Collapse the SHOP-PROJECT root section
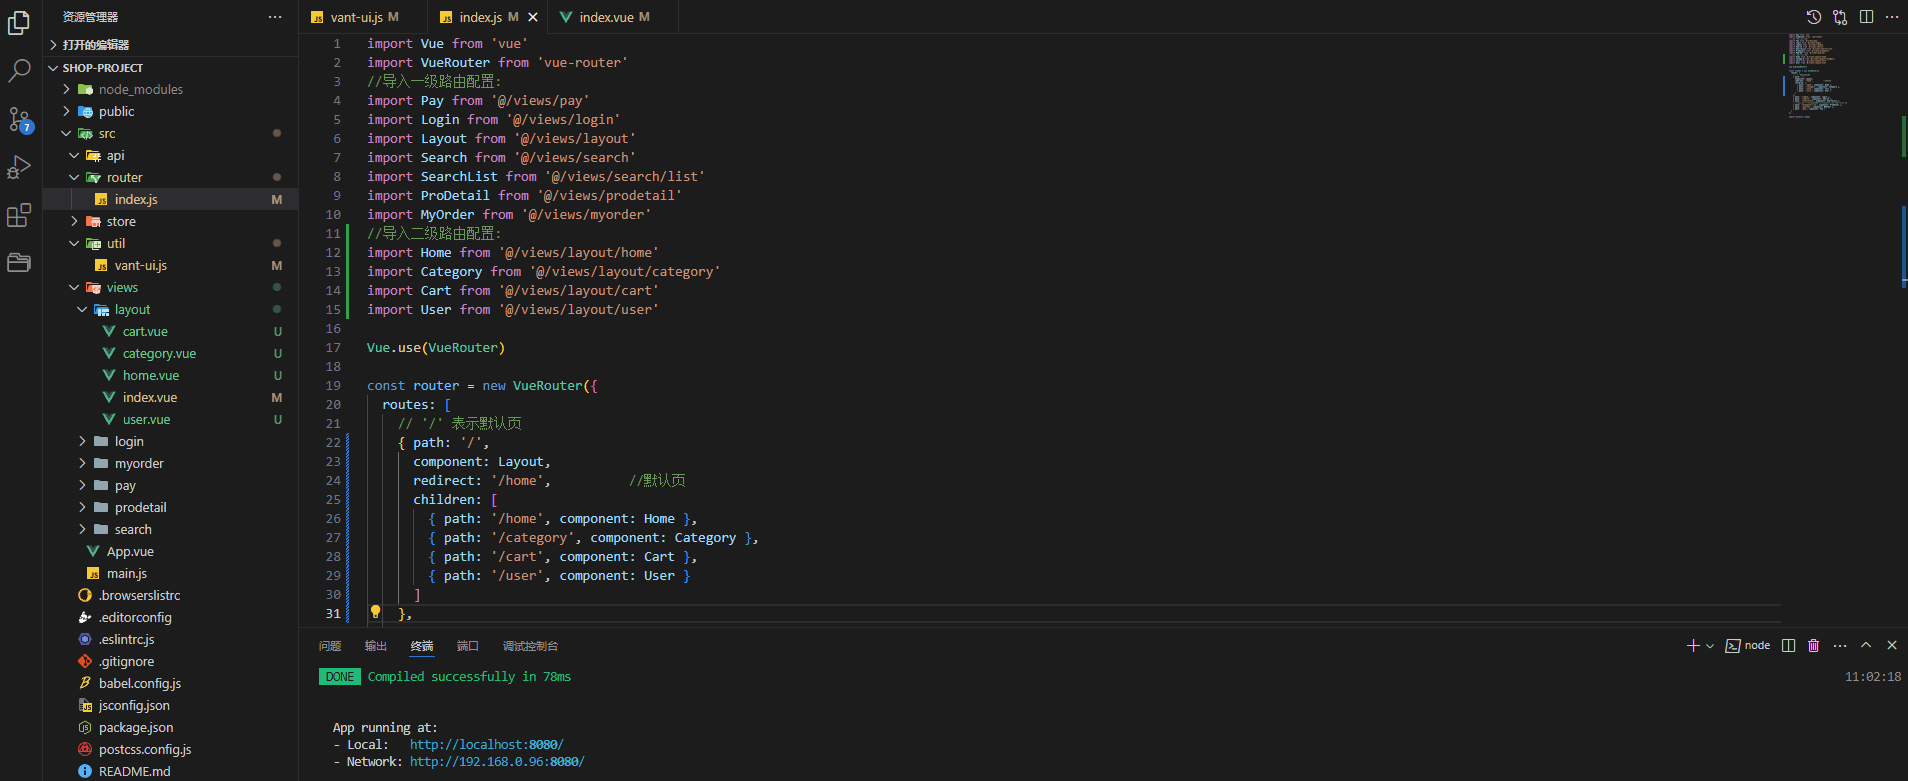1908x781 pixels. 171,68
